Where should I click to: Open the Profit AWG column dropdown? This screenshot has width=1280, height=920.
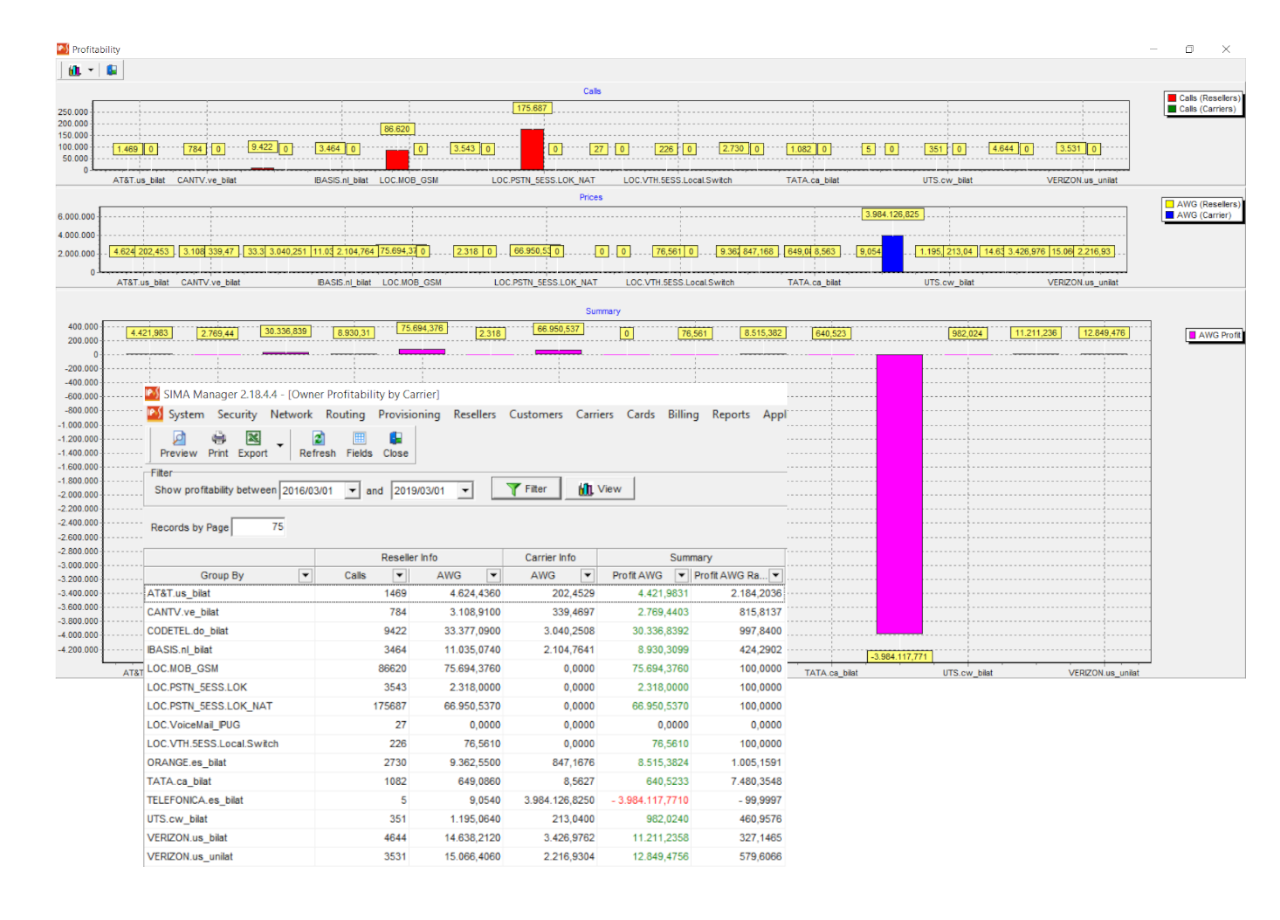pos(682,575)
